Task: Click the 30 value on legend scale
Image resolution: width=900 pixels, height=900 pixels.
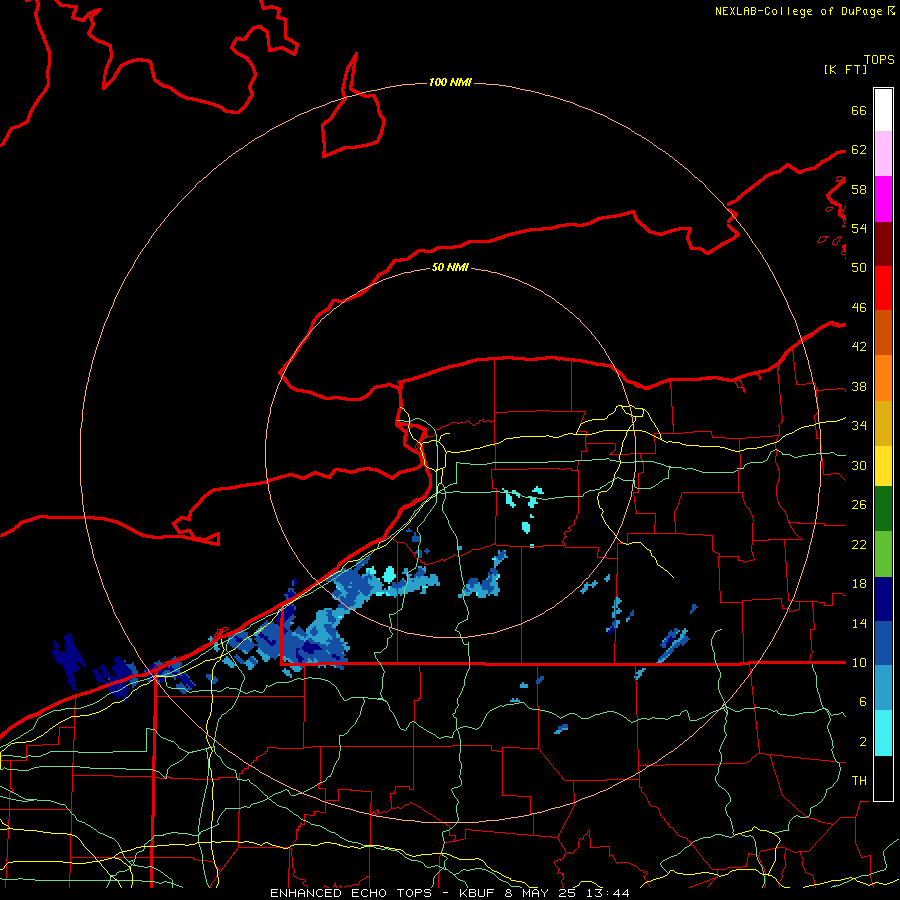Action: coord(859,465)
